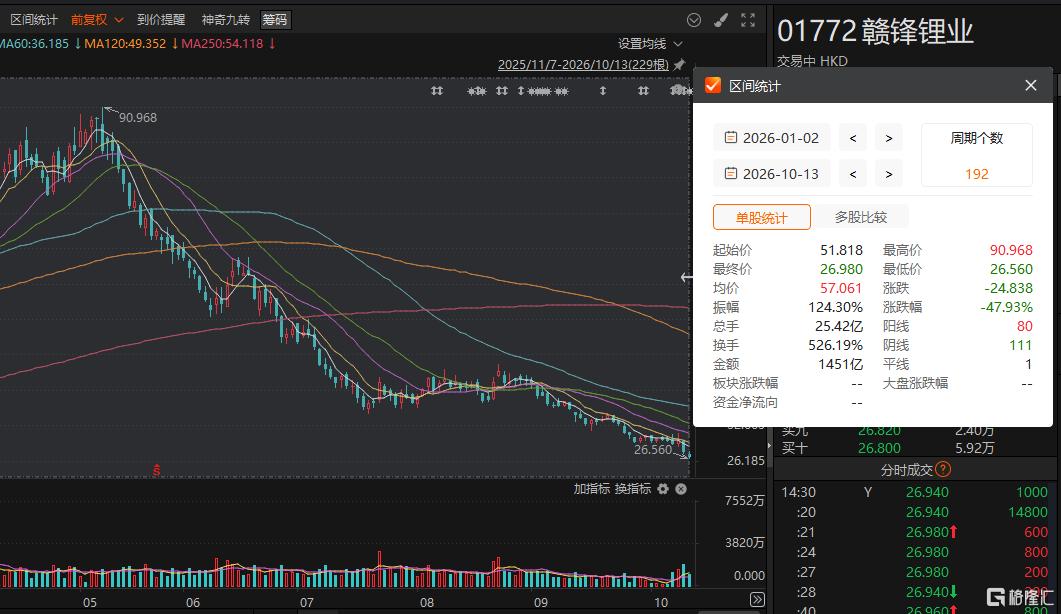Screen dimensions: 1061x614
Task: Click the 2025/11/7-2026/10/13 date range link
Action: (583, 64)
